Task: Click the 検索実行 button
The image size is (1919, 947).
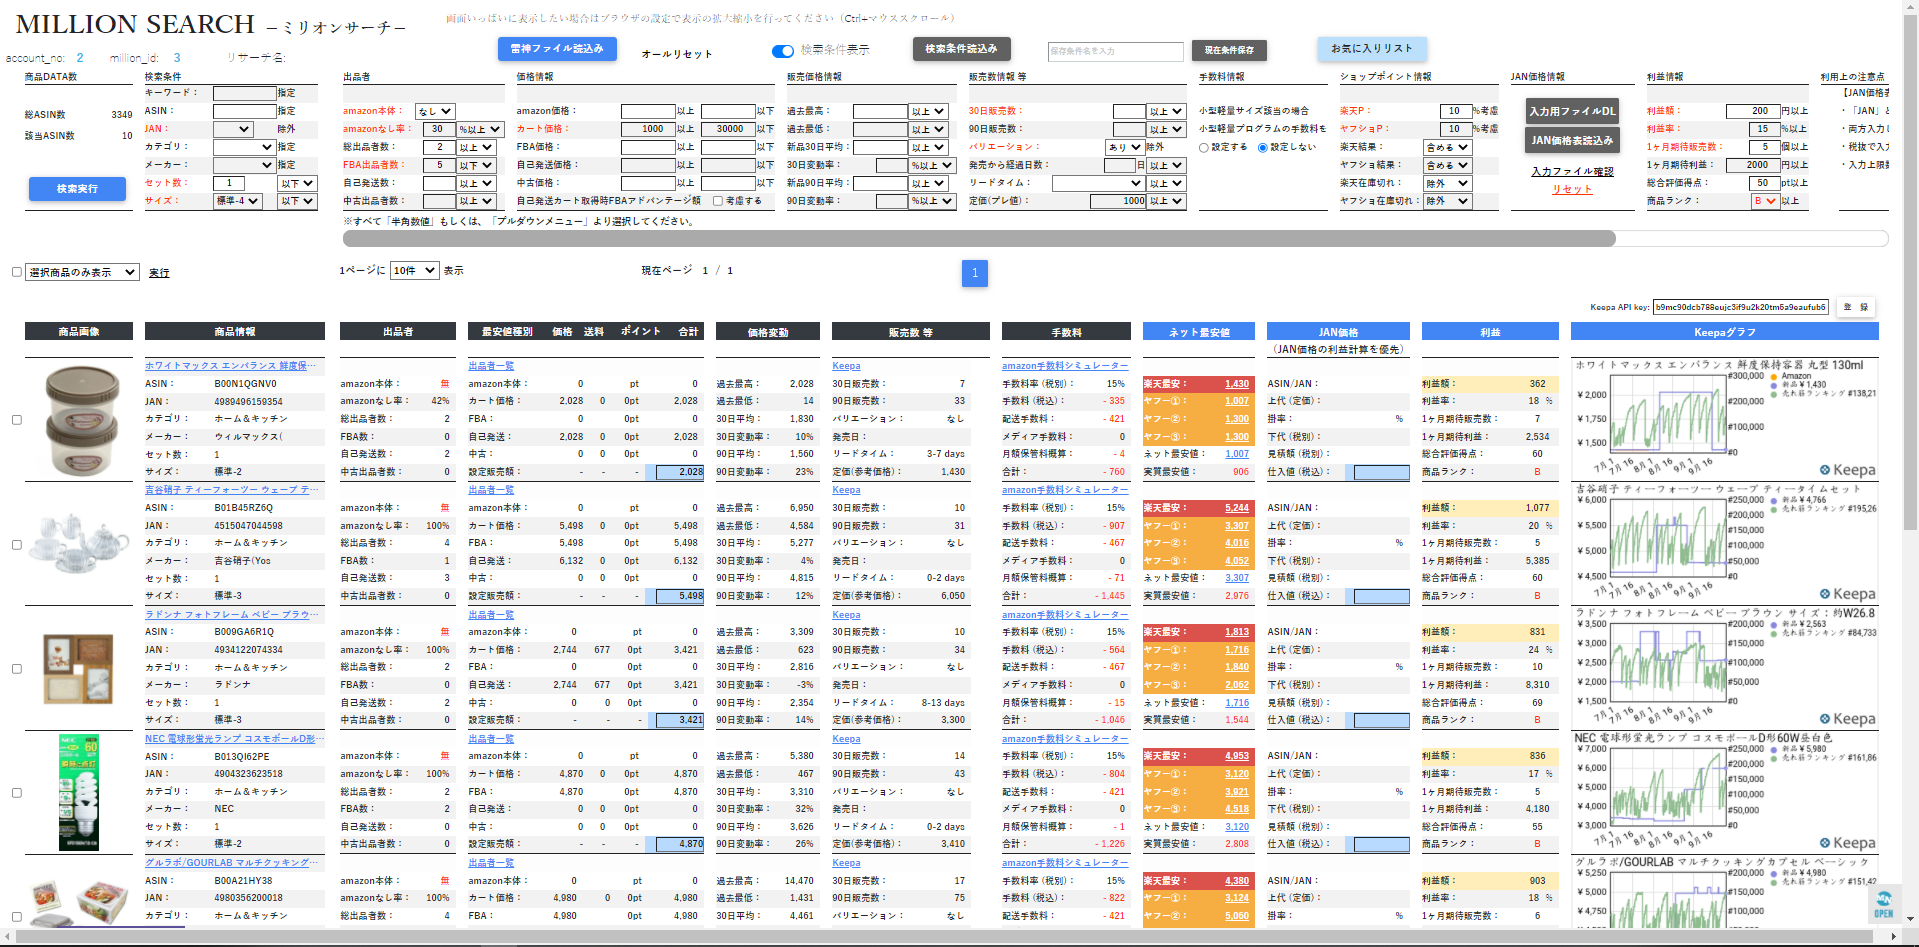Action: (x=77, y=189)
